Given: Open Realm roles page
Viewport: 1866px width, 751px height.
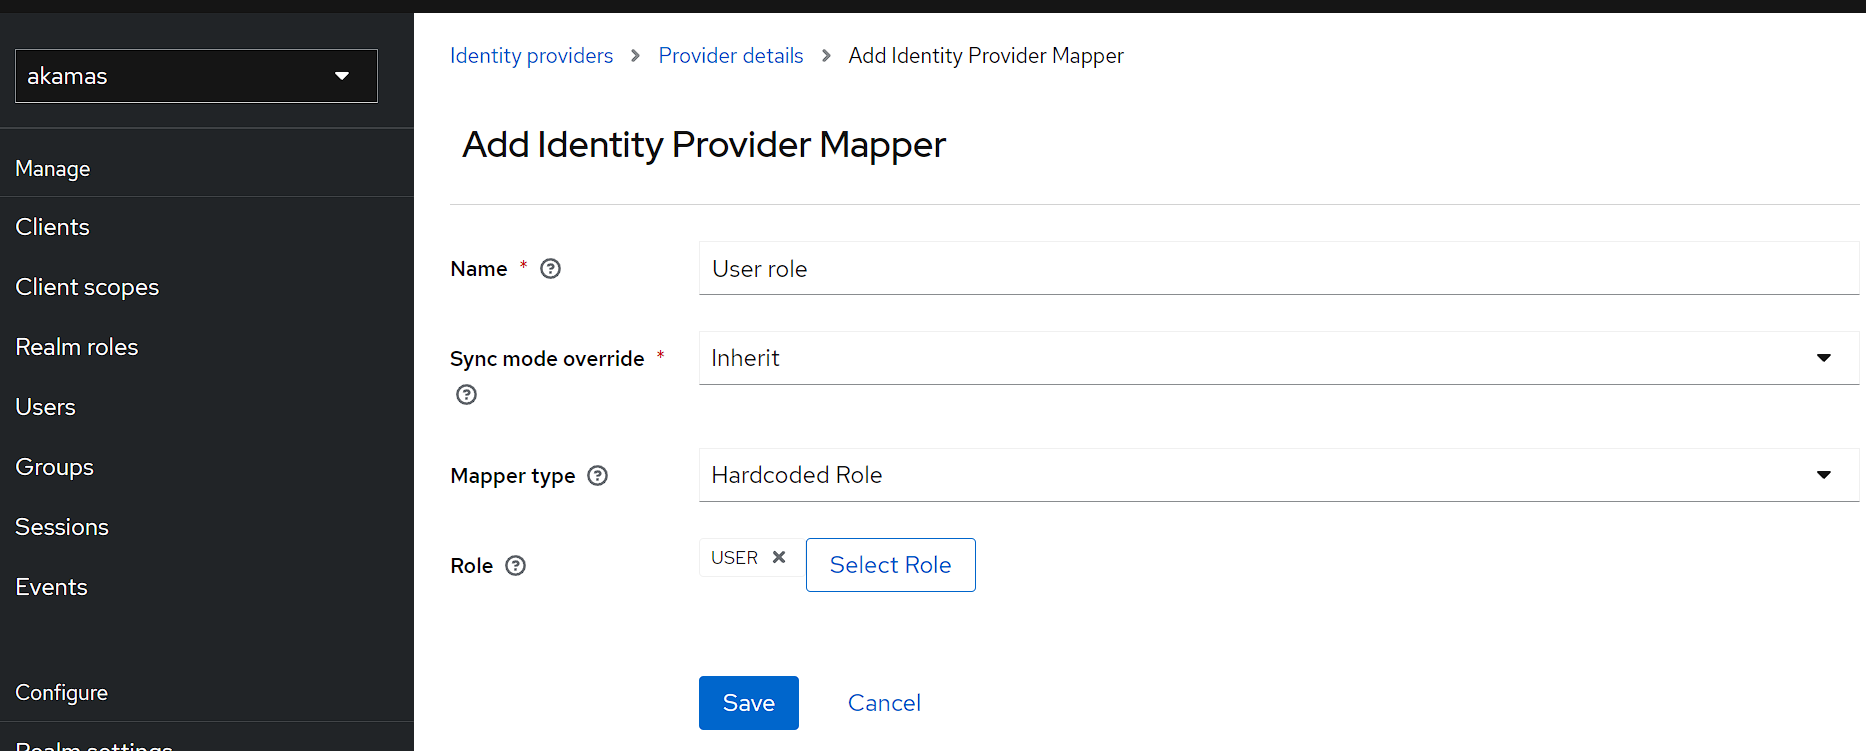Looking at the screenshot, I should (x=77, y=347).
